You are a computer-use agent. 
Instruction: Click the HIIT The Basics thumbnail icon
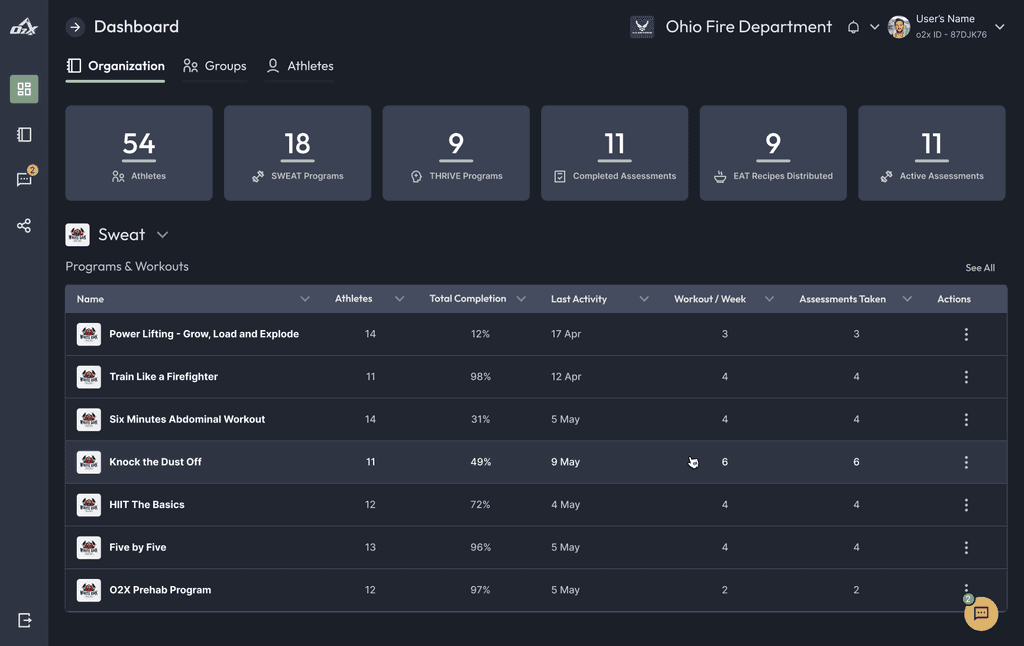click(89, 505)
